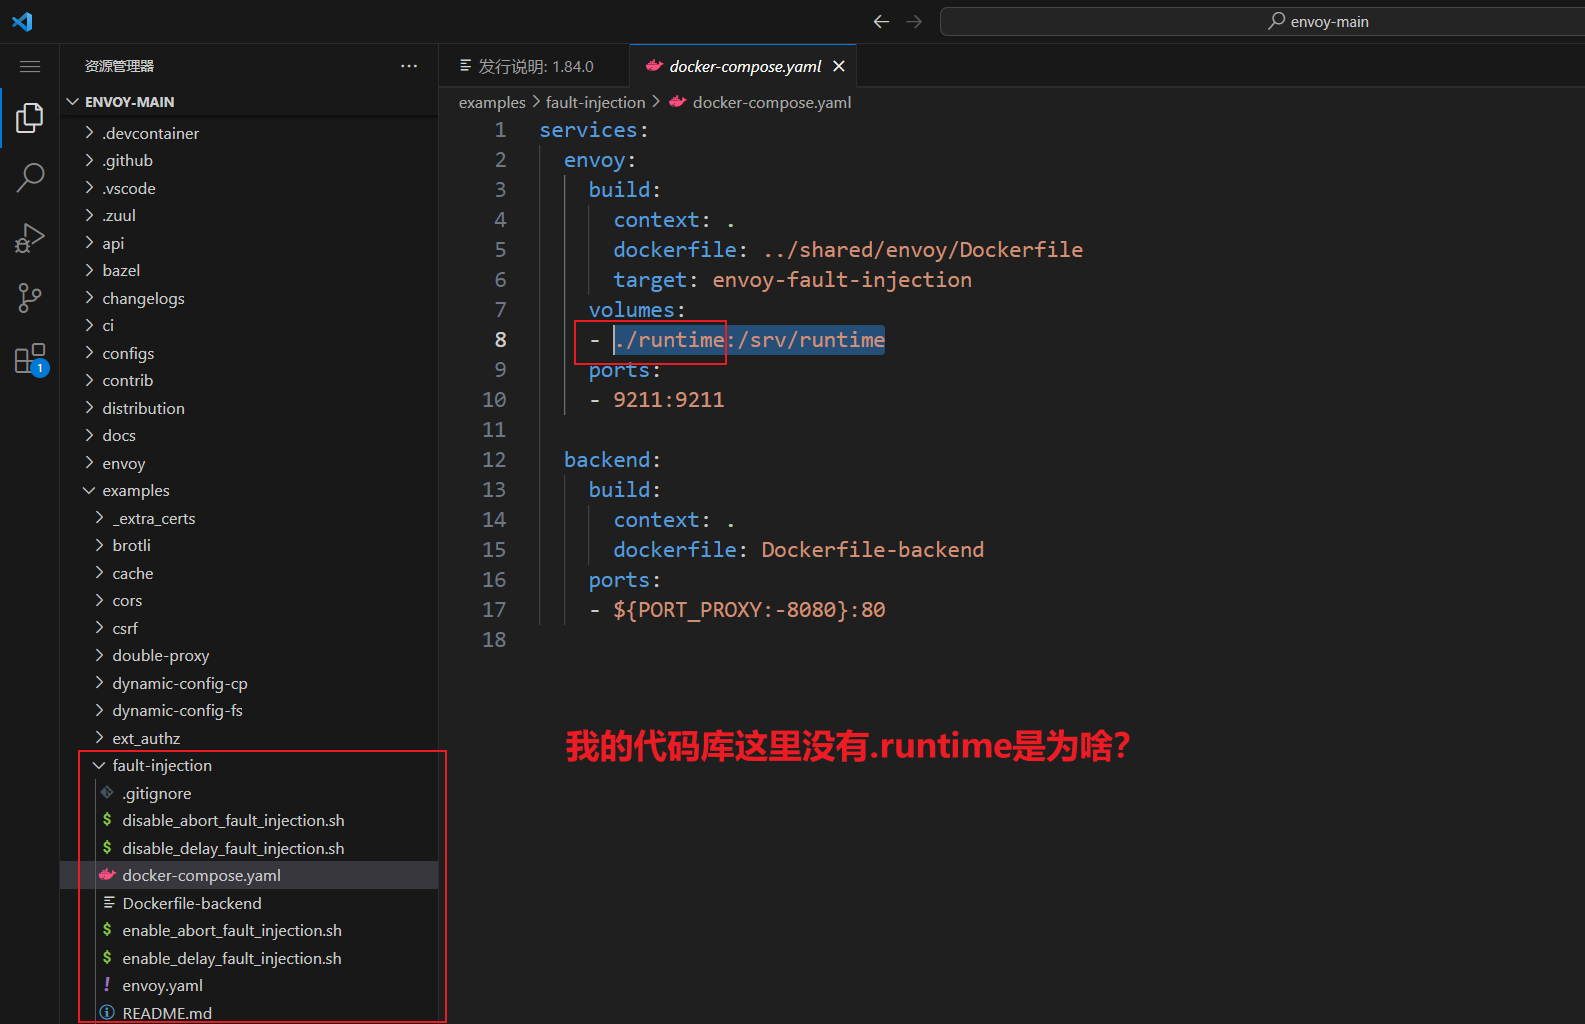Open disable_abort_fault_injection.sh file
Viewport: 1585px width, 1024px height.
(x=249, y=820)
